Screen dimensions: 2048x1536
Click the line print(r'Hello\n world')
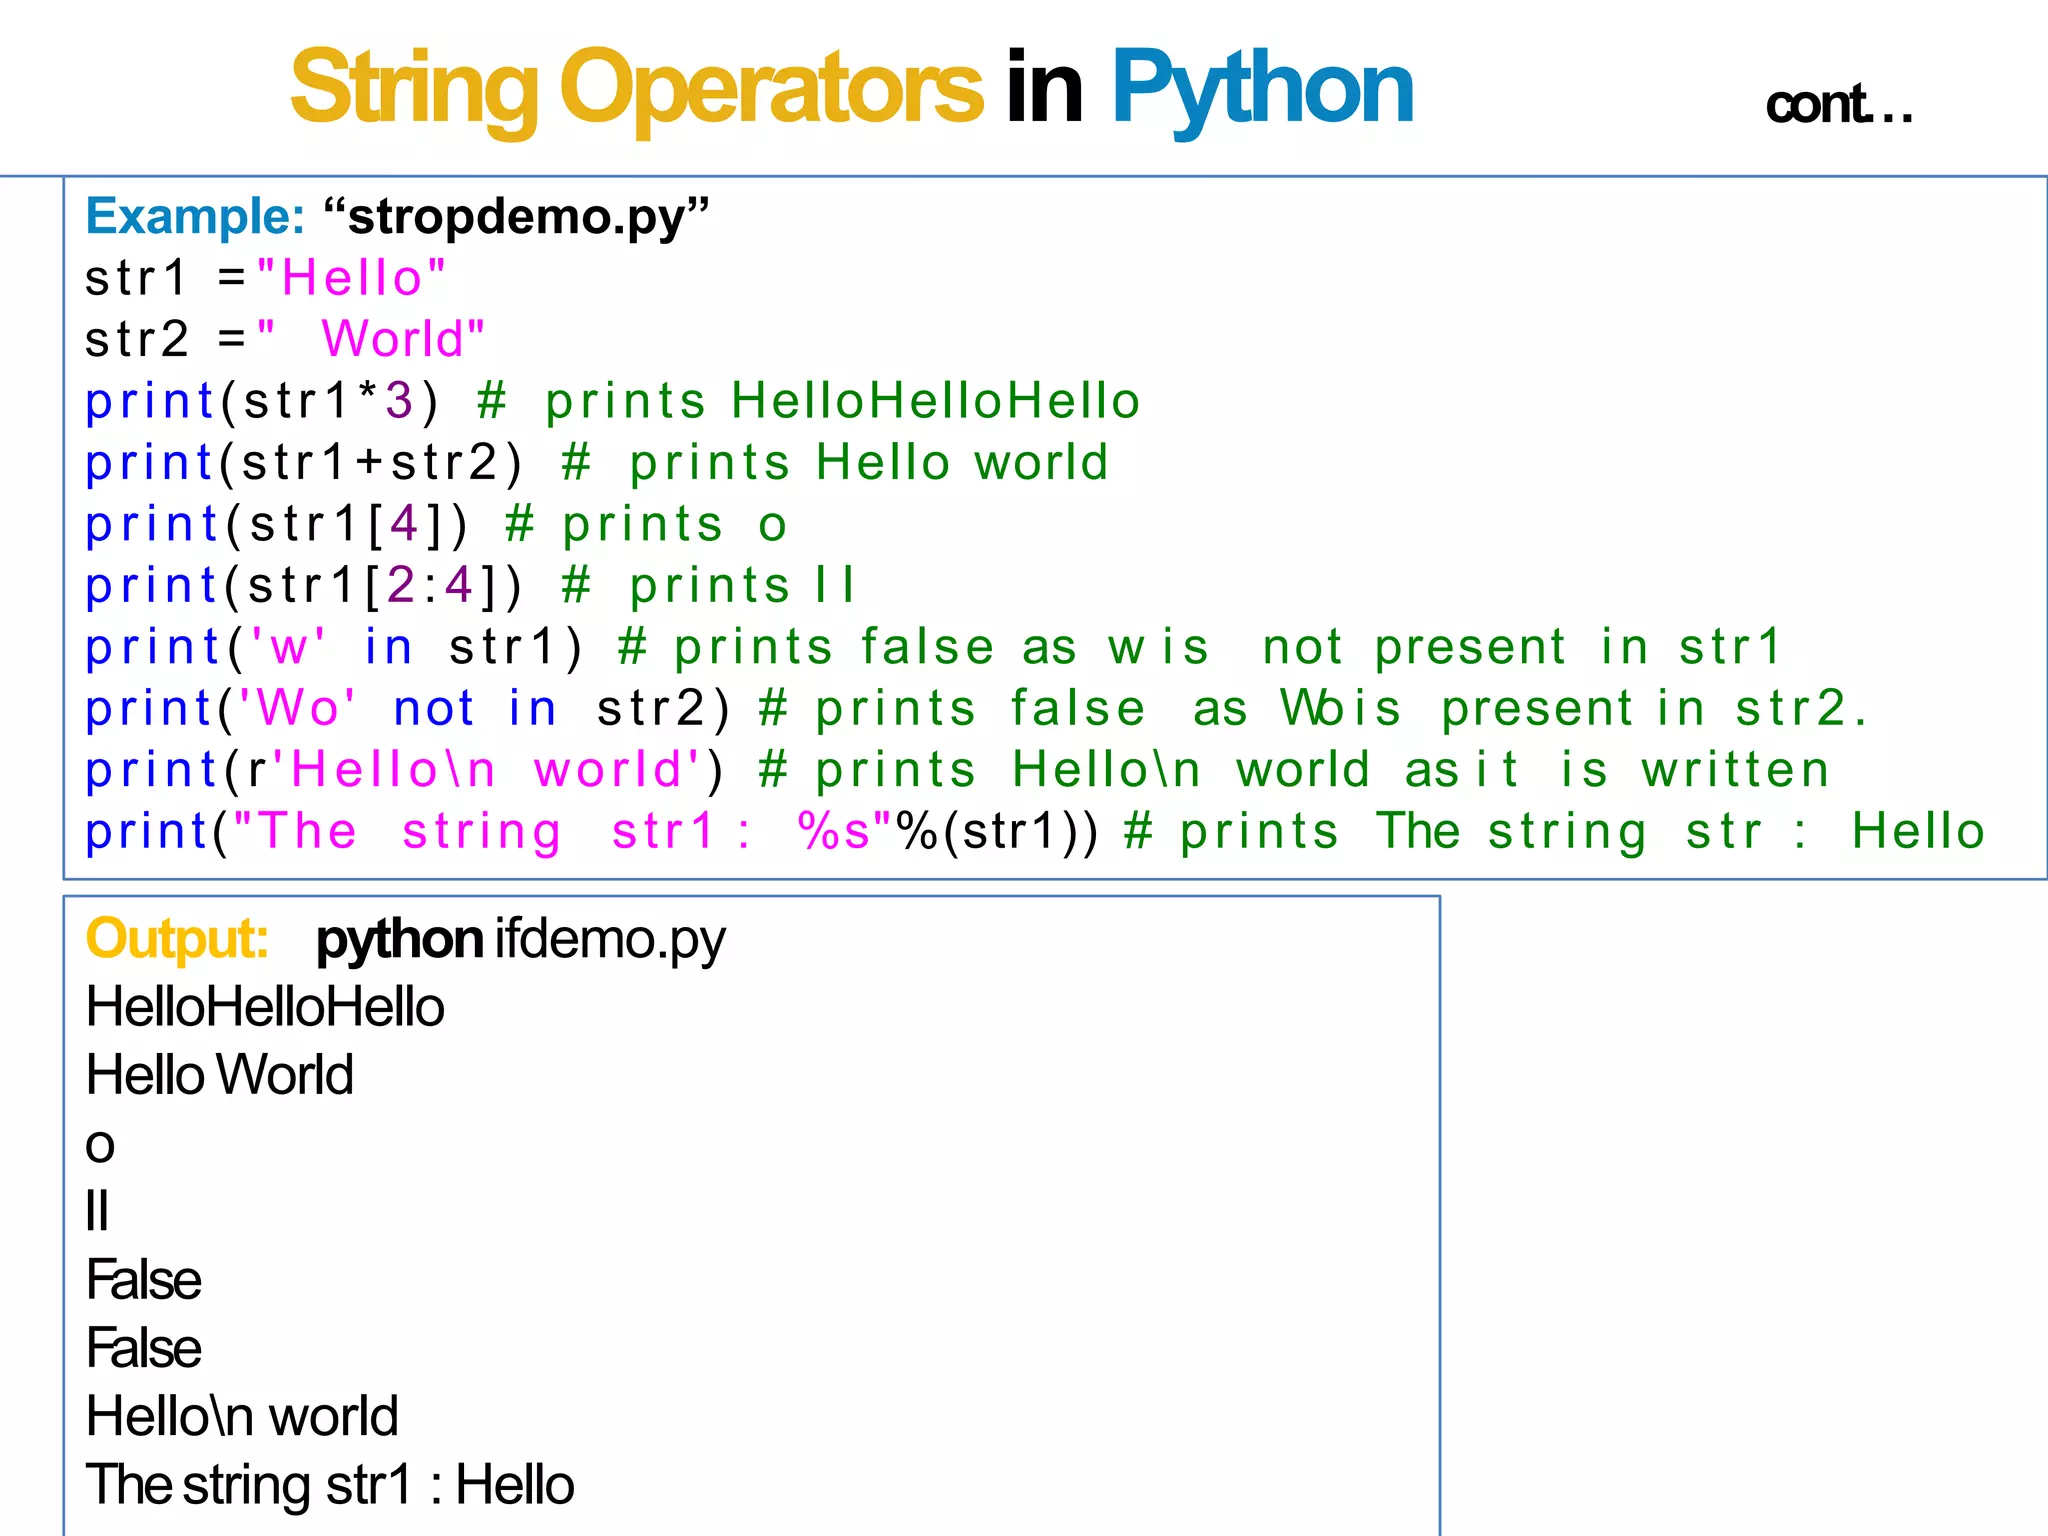pyautogui.click(x=957, y=771)
